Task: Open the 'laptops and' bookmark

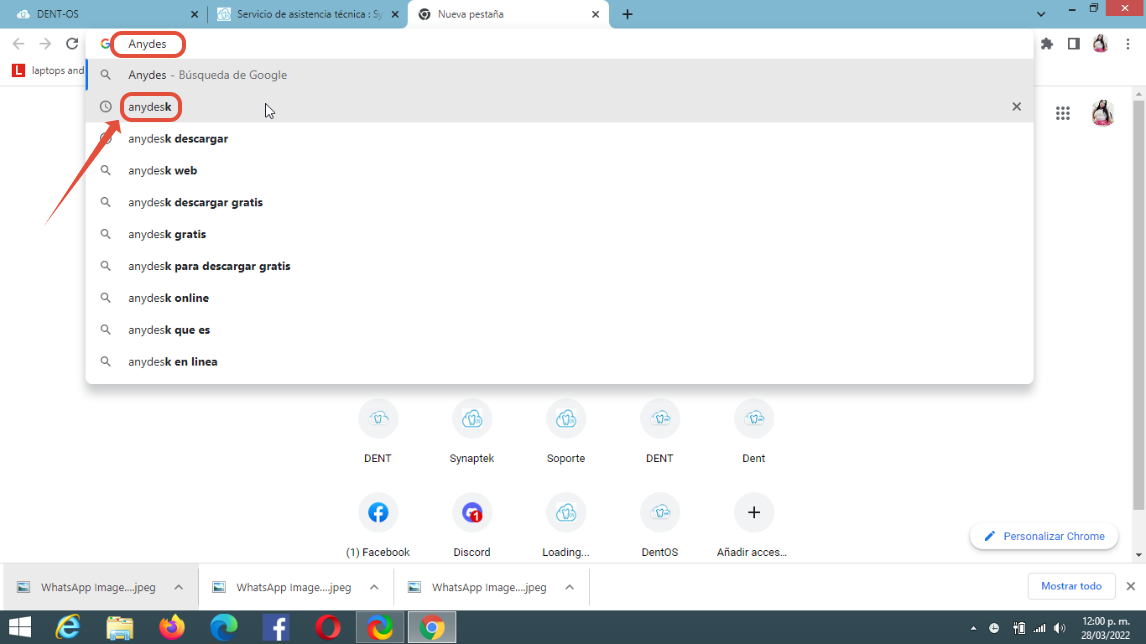Action: click(x=48, y=71)
